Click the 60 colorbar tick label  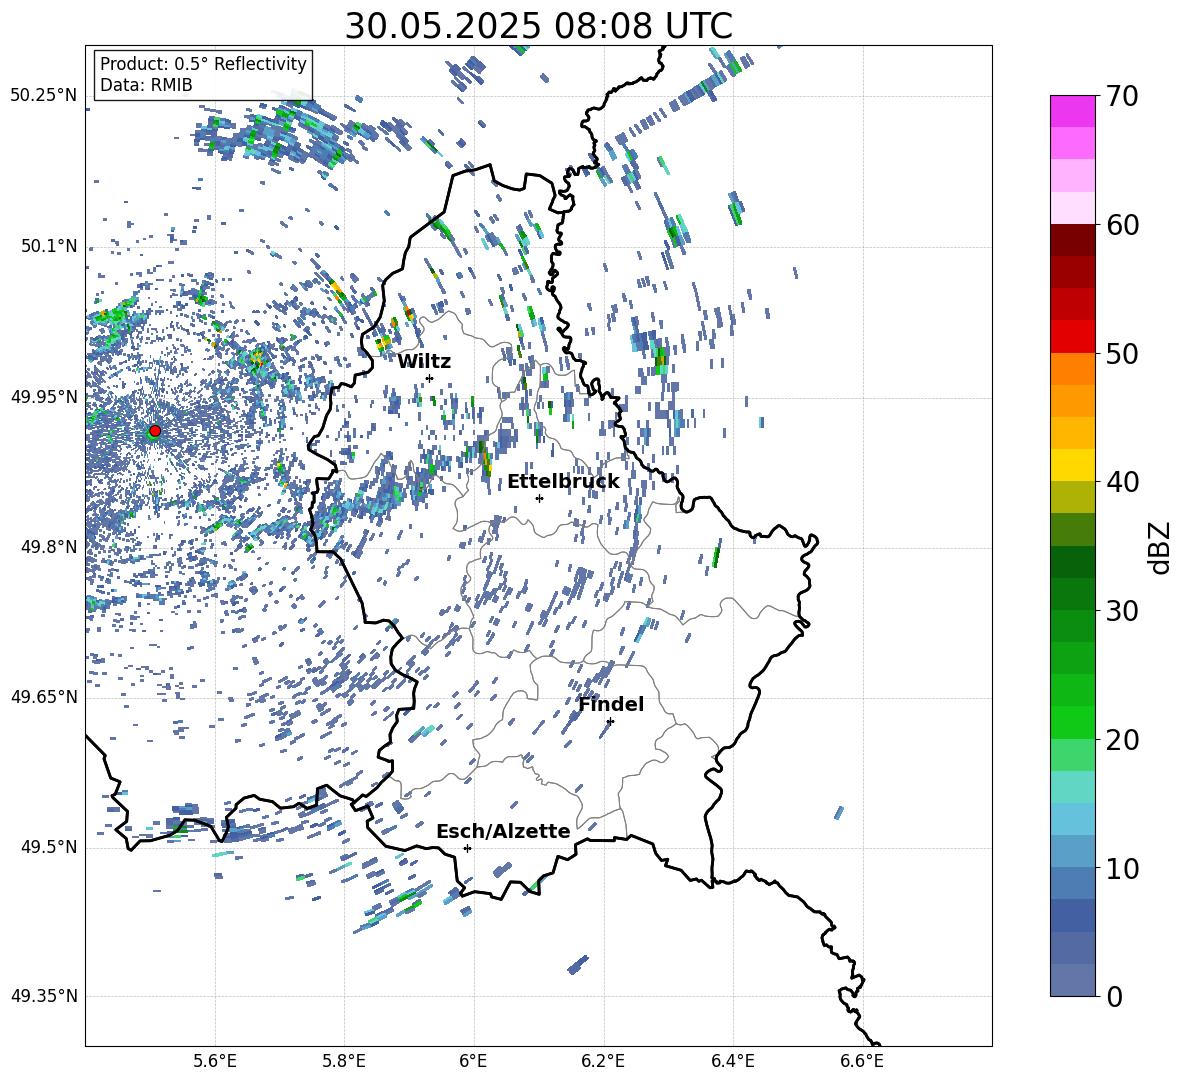coord(1122,225)
